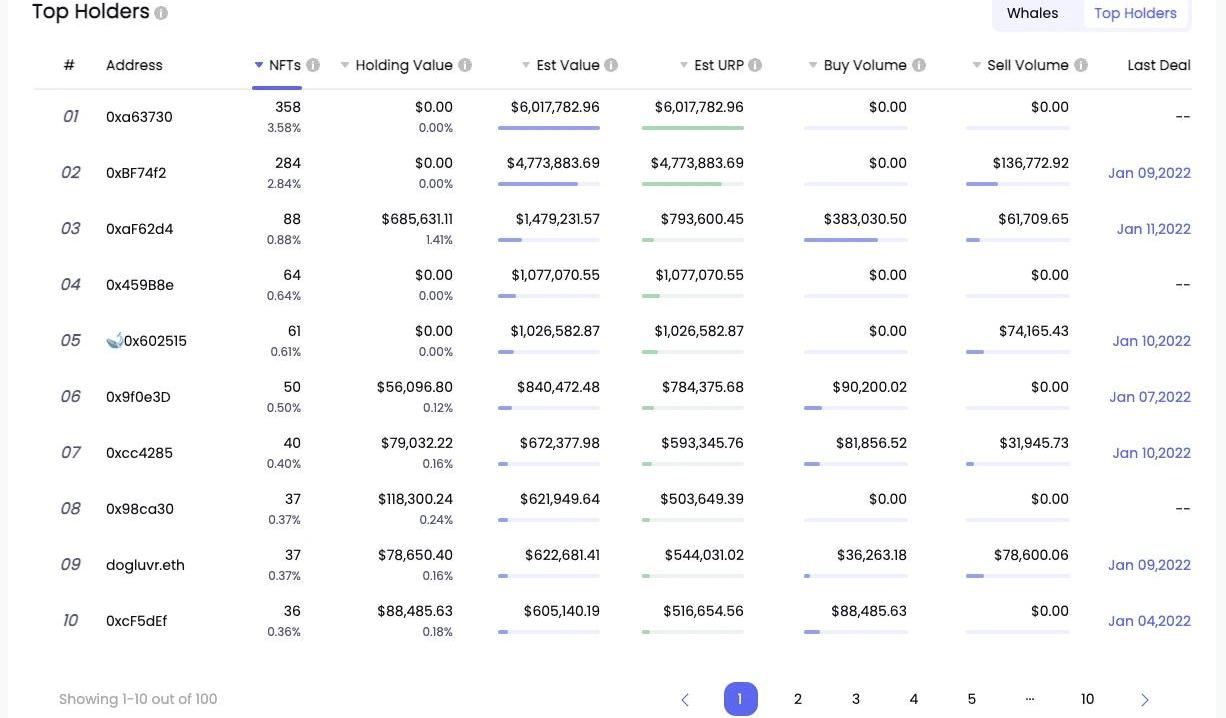Open the dogluvr.eth holder address

coord(145,565)
